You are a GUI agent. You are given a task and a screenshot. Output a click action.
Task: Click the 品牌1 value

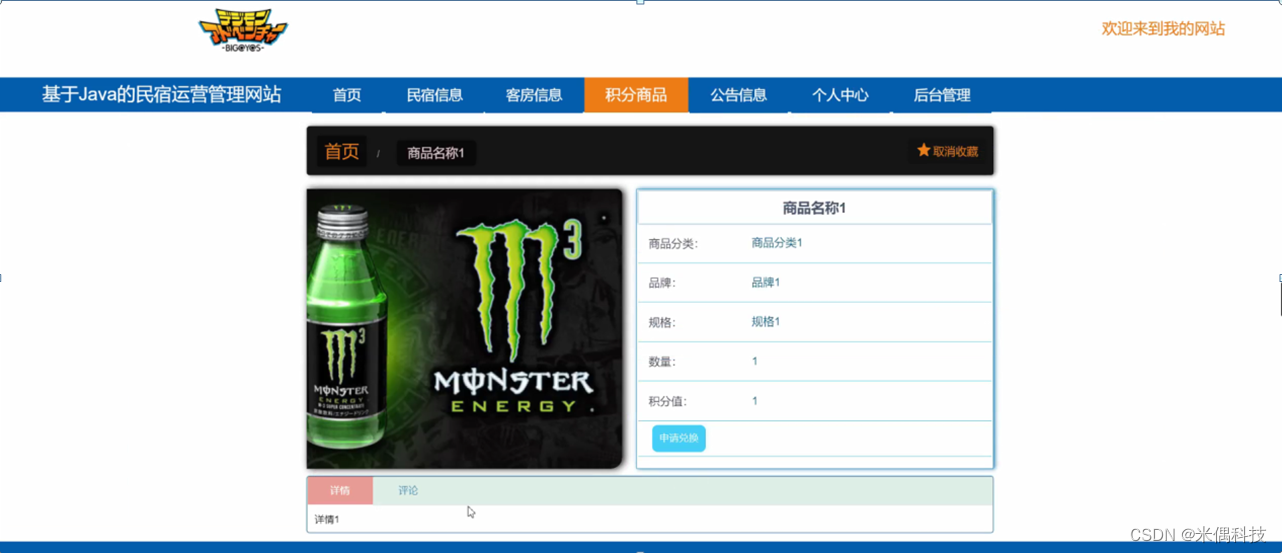(765, 283)
